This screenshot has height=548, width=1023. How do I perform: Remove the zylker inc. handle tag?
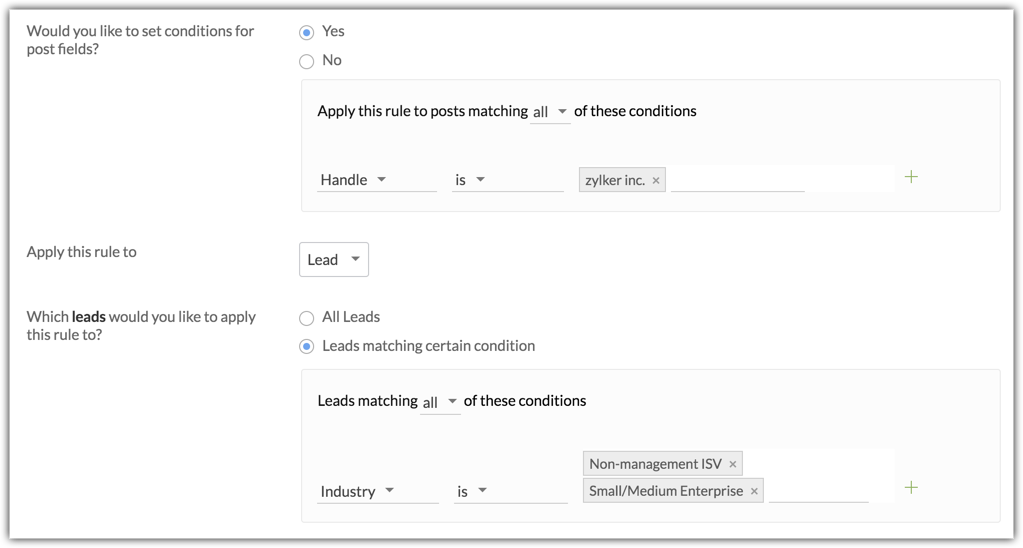656,181
